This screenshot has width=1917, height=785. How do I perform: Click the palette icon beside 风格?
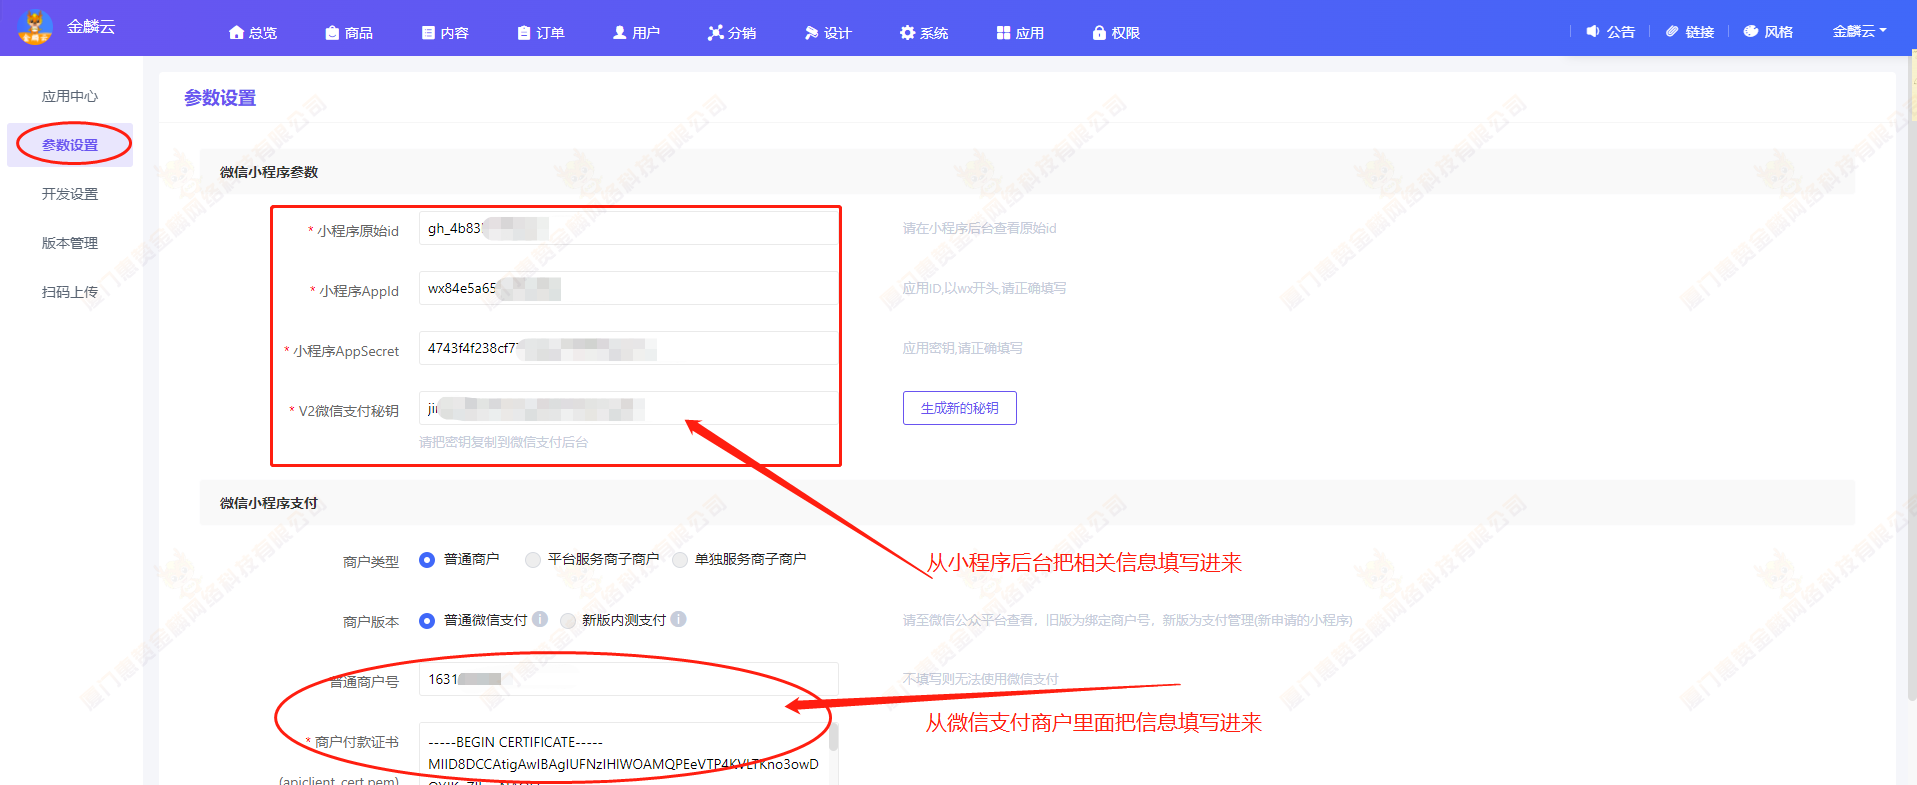[1751, 31]
